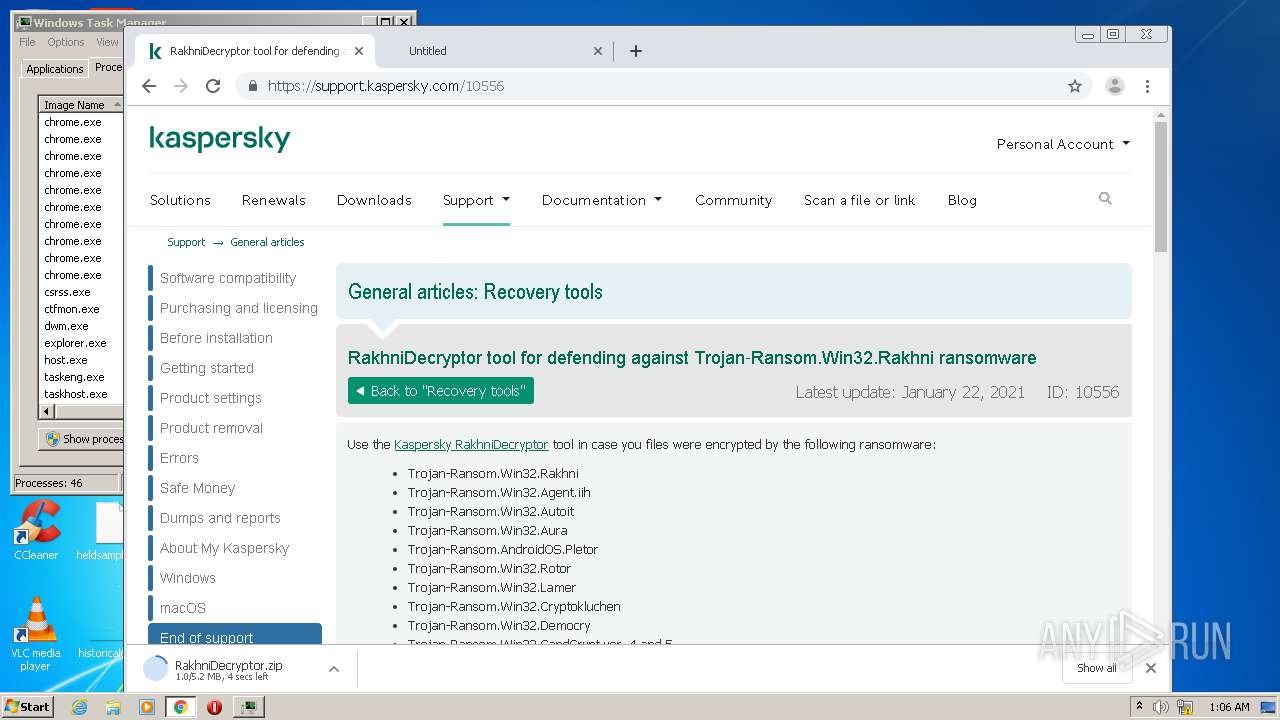Image resolution: width=1280 pixels, height=720 pixels.
Task: Open Task Manager Options menu
Action: 66,42
